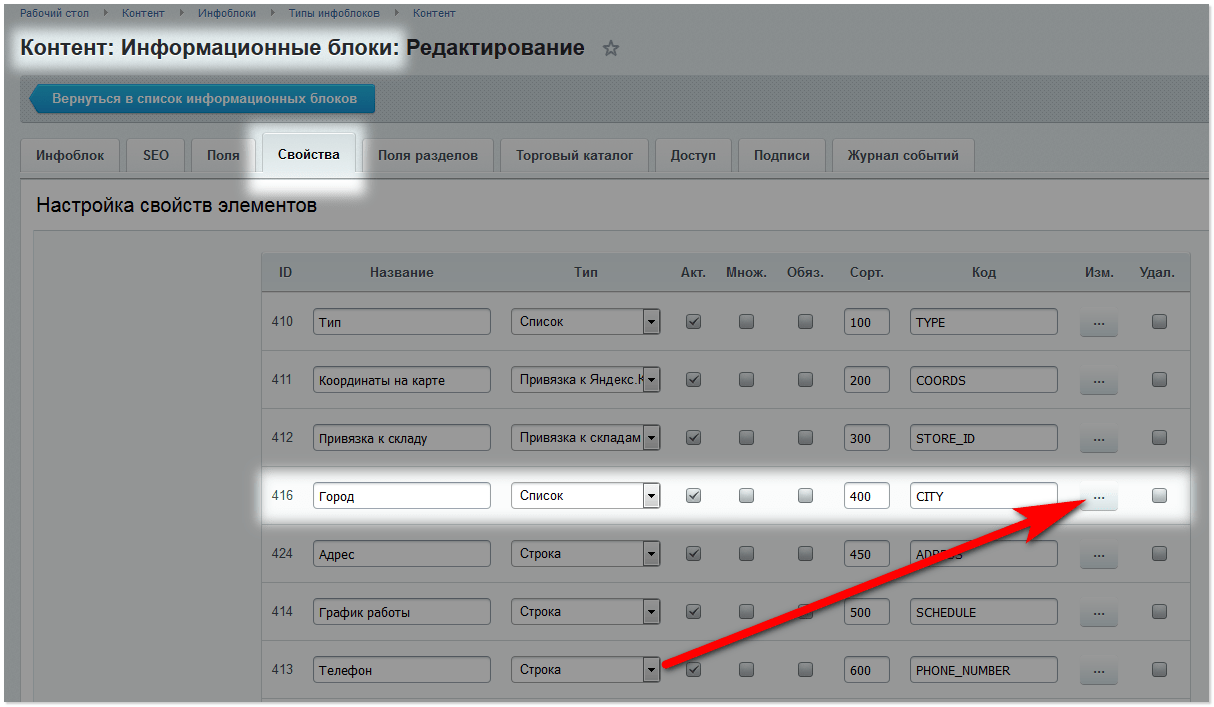Open edit dialog for STORE_ID property

pos(1098,439)
